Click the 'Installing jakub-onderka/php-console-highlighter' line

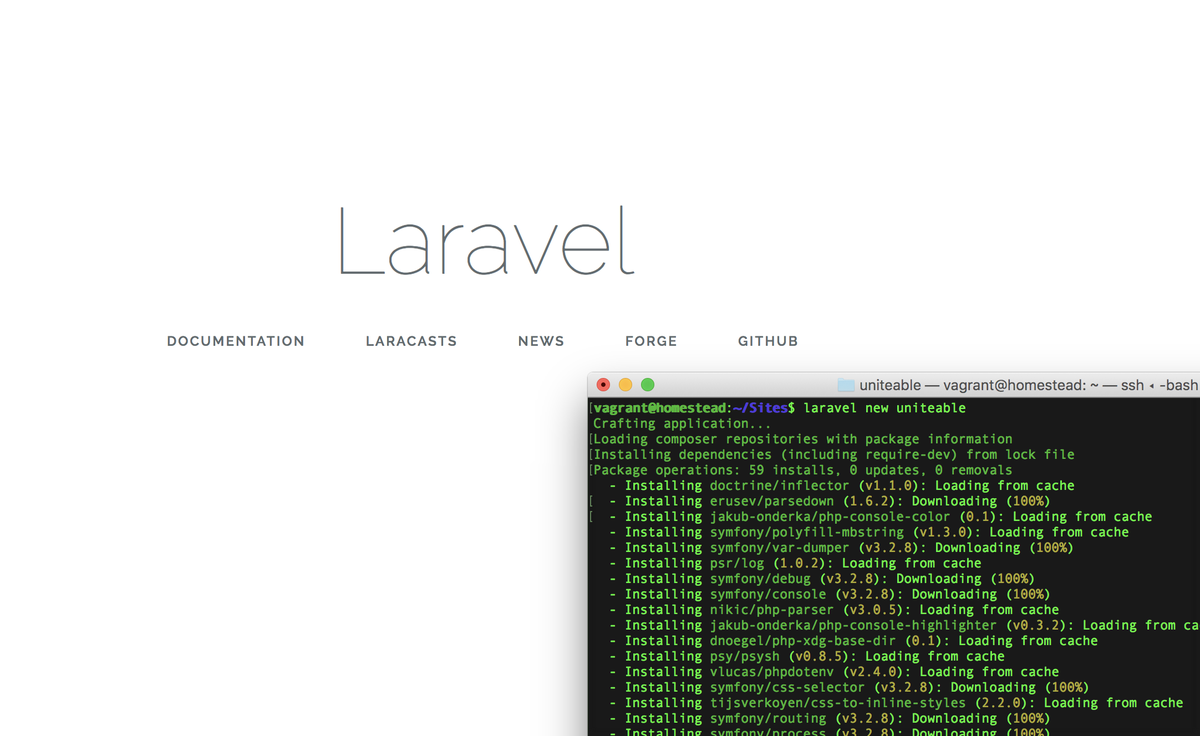click(x=904, y=625)
